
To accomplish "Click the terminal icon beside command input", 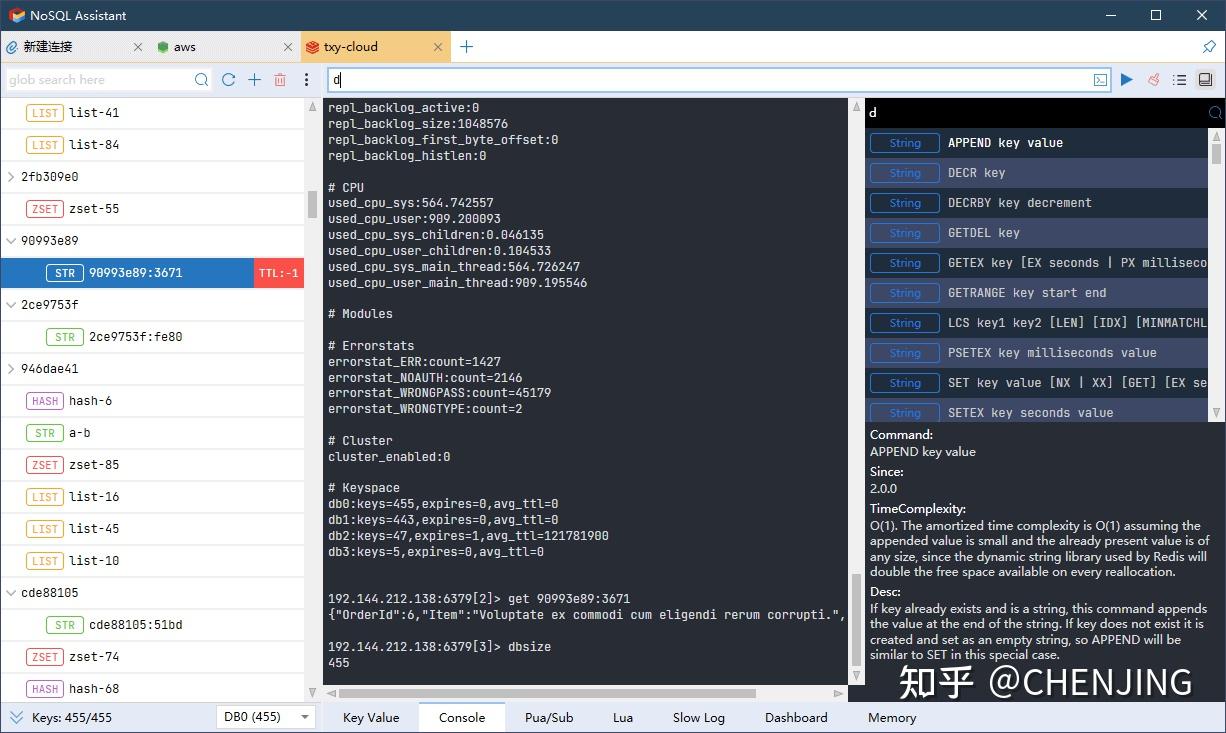I will pyautogui.click(x=1100, y=79).
